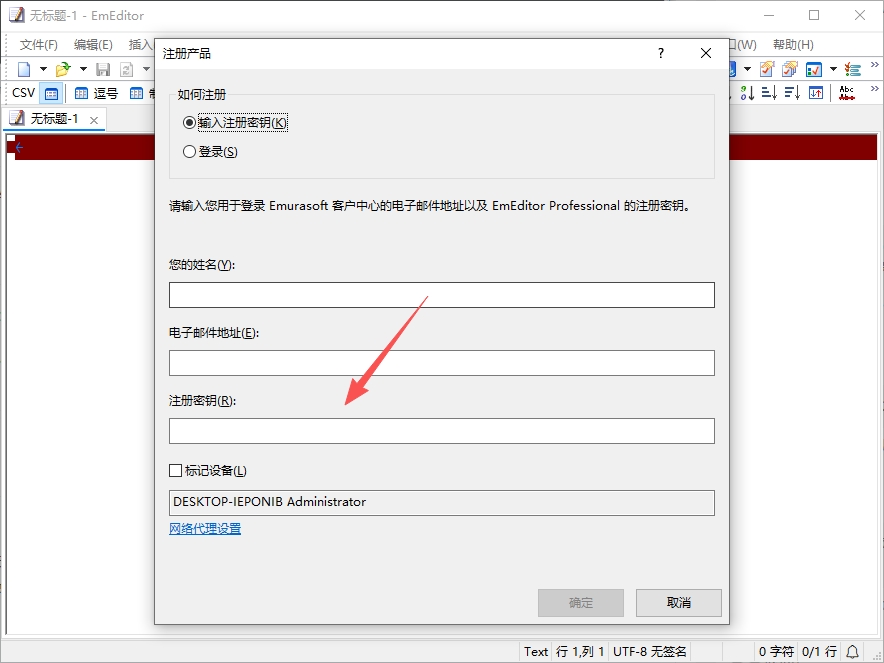Open the 帮助(H) menu
884x663 pixels.
click(793, 45)
